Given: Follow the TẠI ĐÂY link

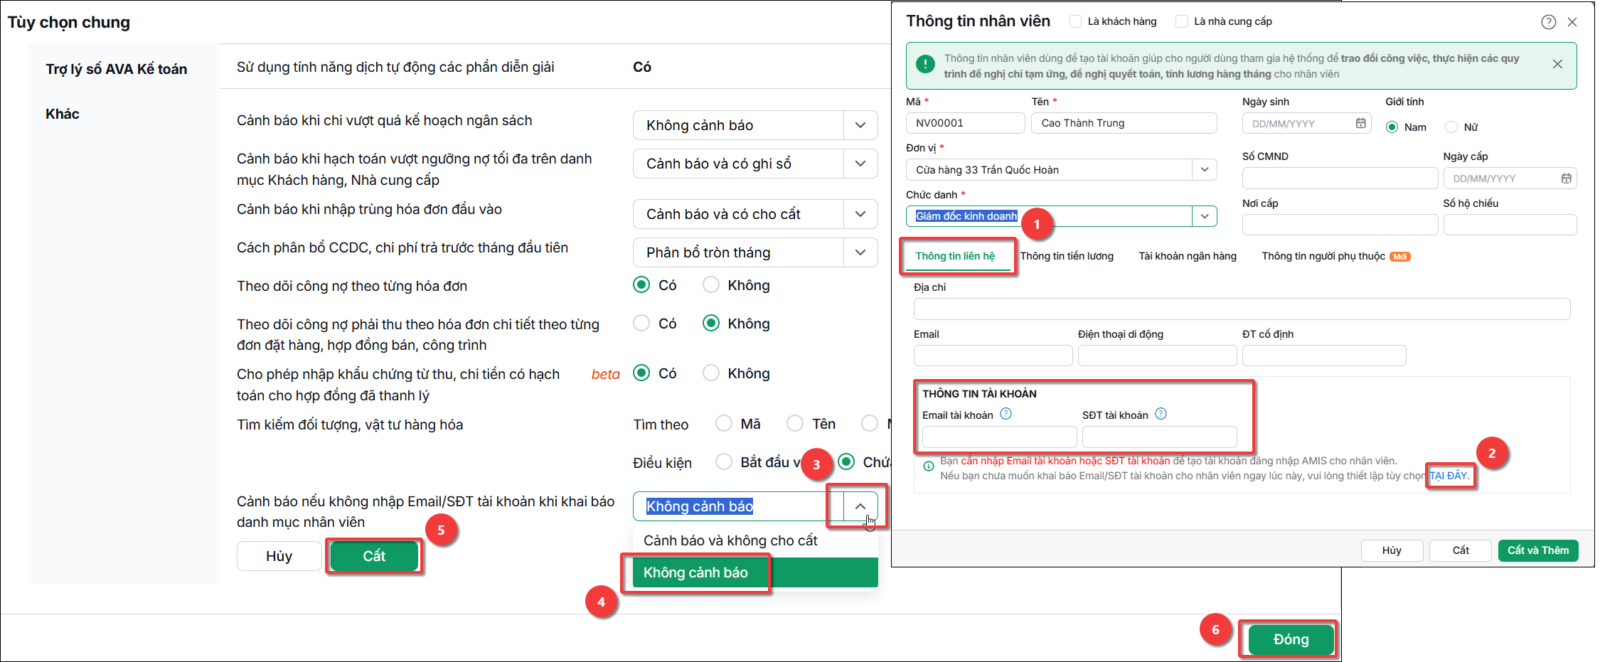Looking at the screenshot, I should [1449, 475].
